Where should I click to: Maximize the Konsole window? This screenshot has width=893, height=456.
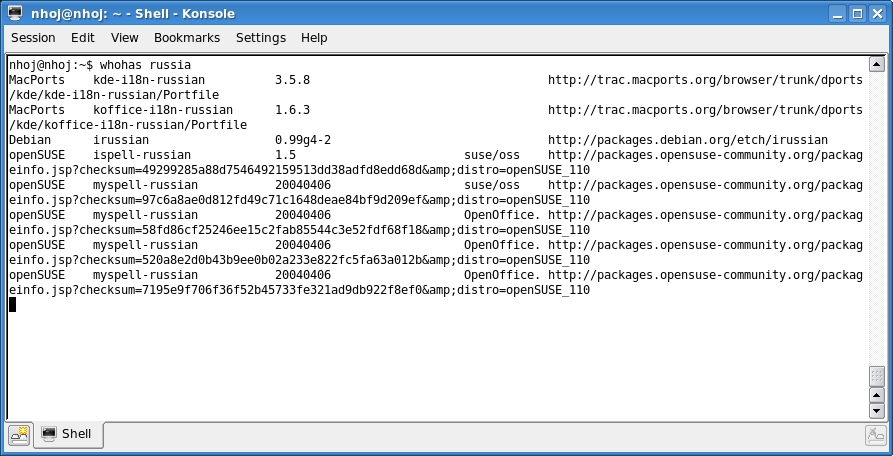pos(858,14)
